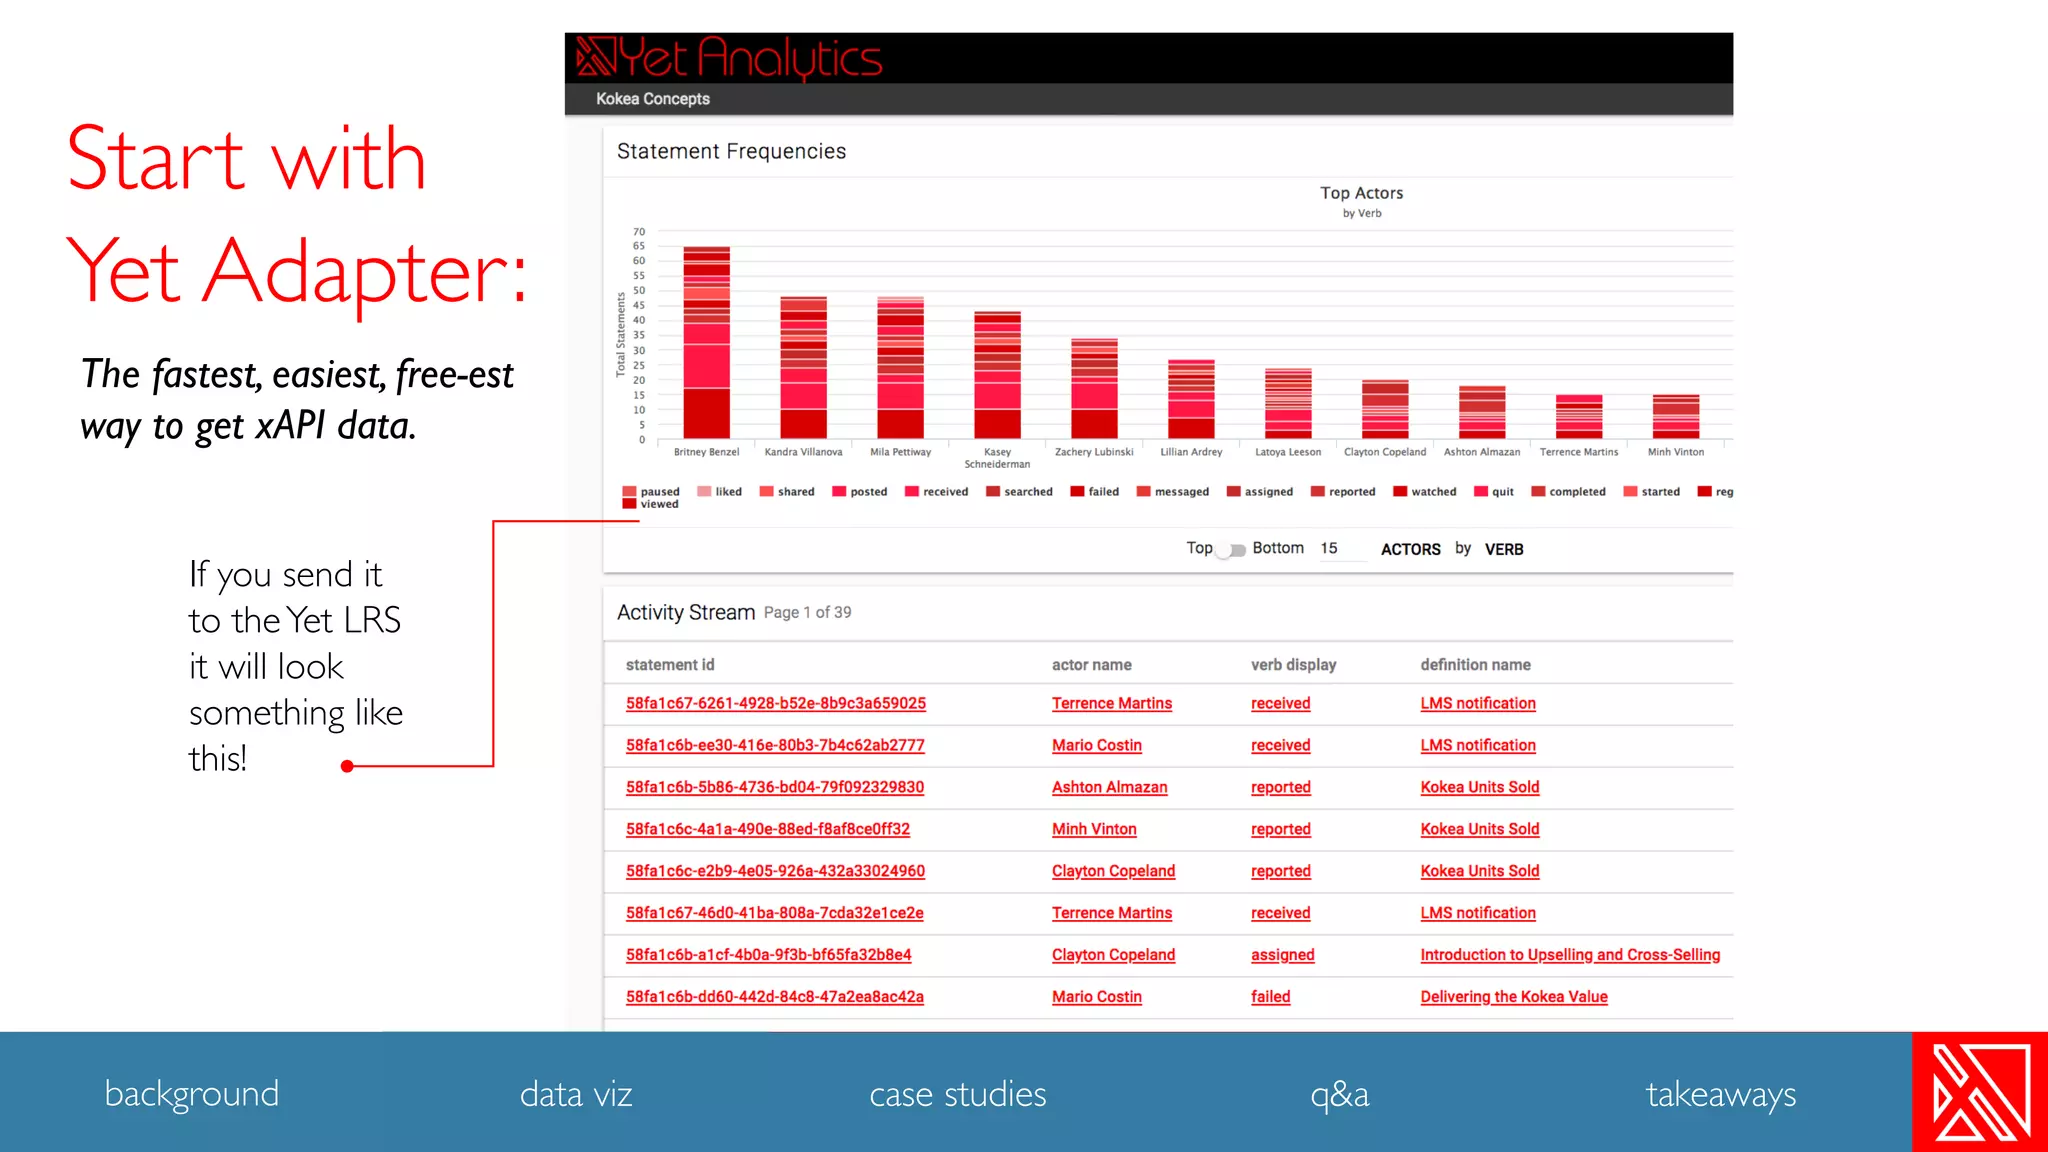Open Kokea Units Sold in Minh Vinton row
The width and height of the screenshot is (2048, 1152).
pos(1480,830)
